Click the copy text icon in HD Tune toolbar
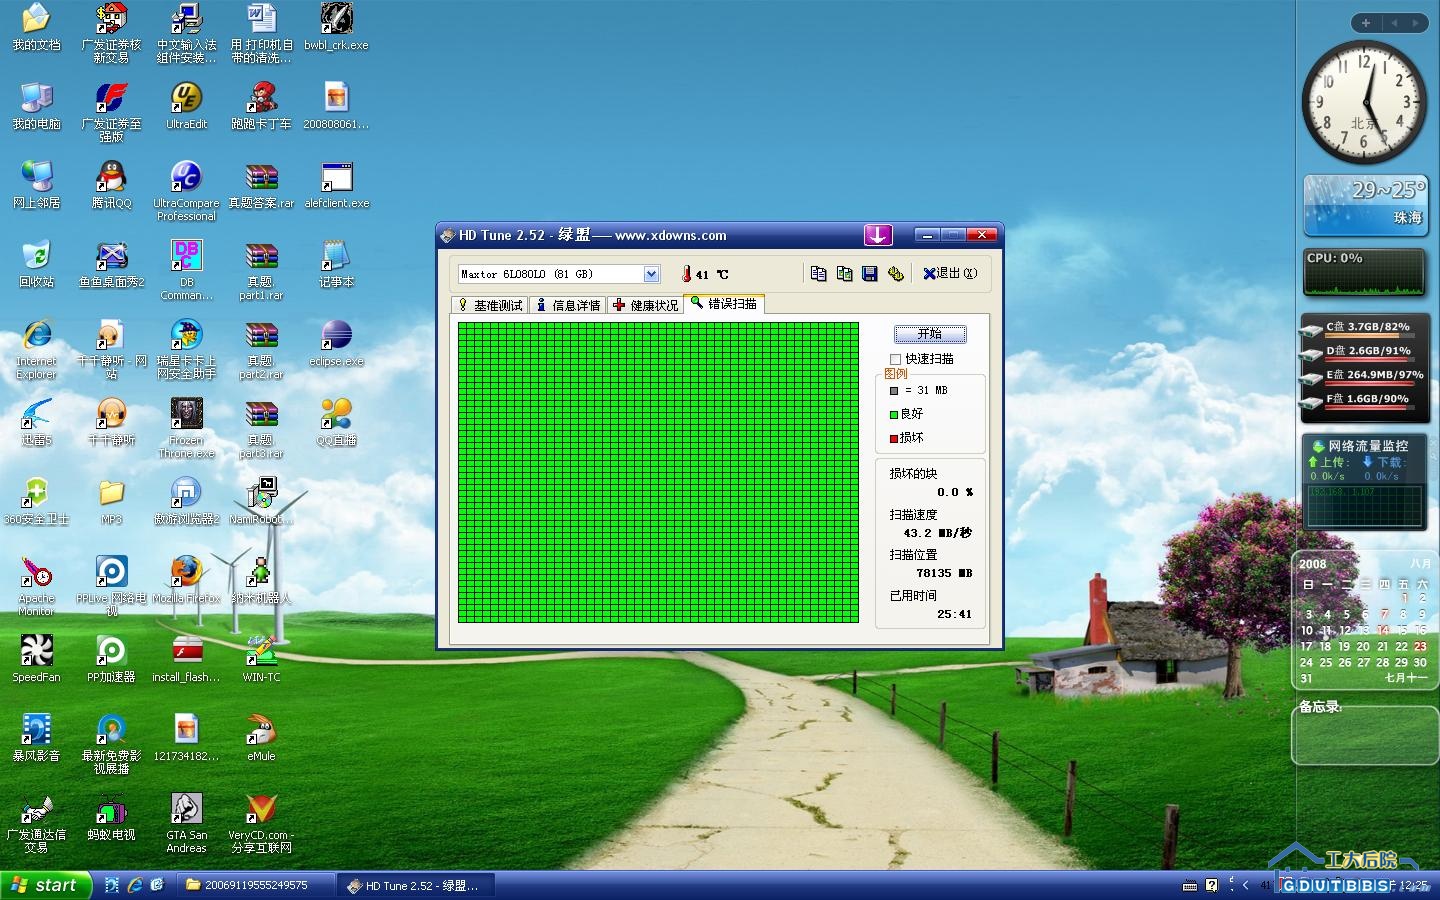The width and height of the screenshot is (1440, 900). coord(818,273)
